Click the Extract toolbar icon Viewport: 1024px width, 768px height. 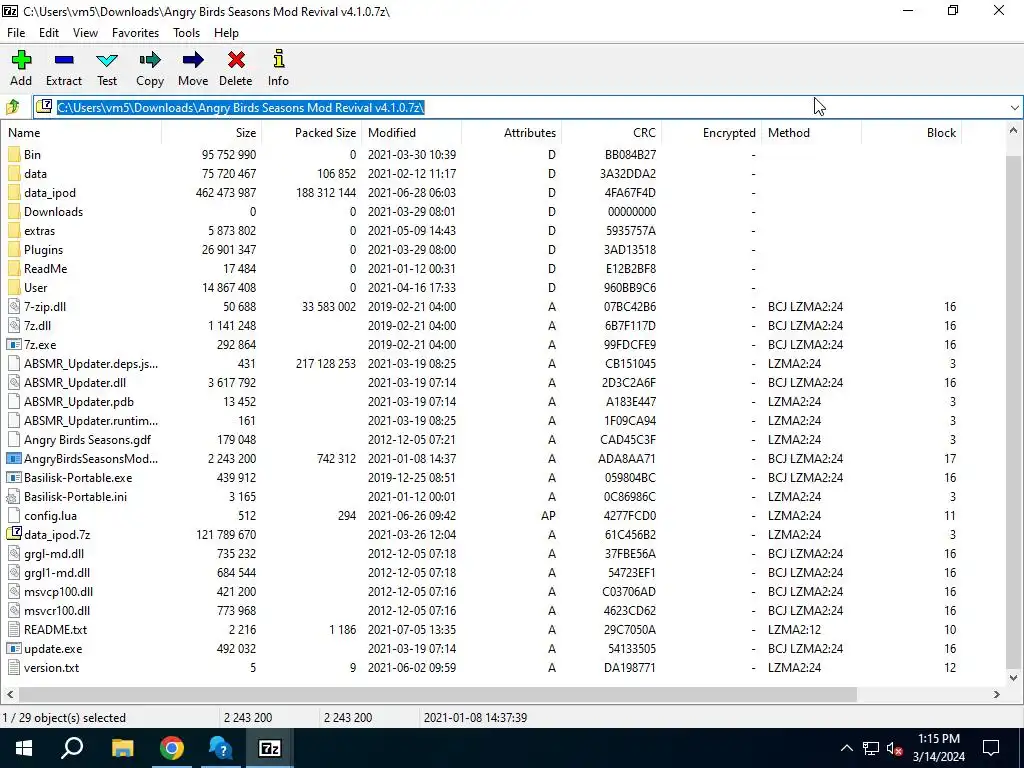click(x=64, y=60)
